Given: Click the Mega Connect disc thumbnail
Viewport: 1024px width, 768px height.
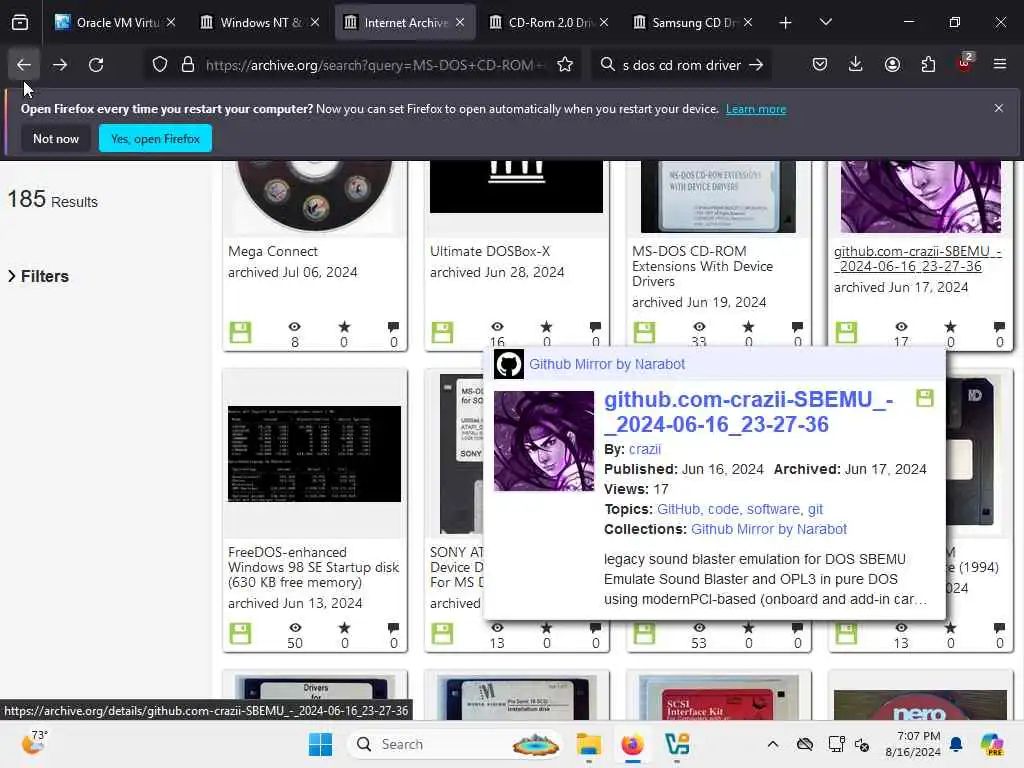Looking at the screenshot, I should (x=315, y=196).
